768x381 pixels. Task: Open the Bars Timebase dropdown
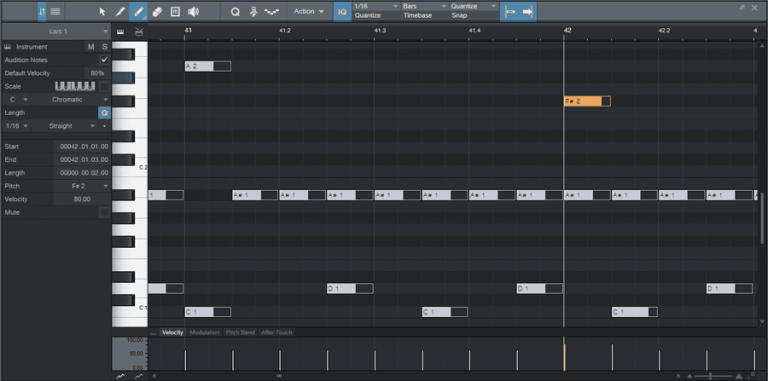425,6
